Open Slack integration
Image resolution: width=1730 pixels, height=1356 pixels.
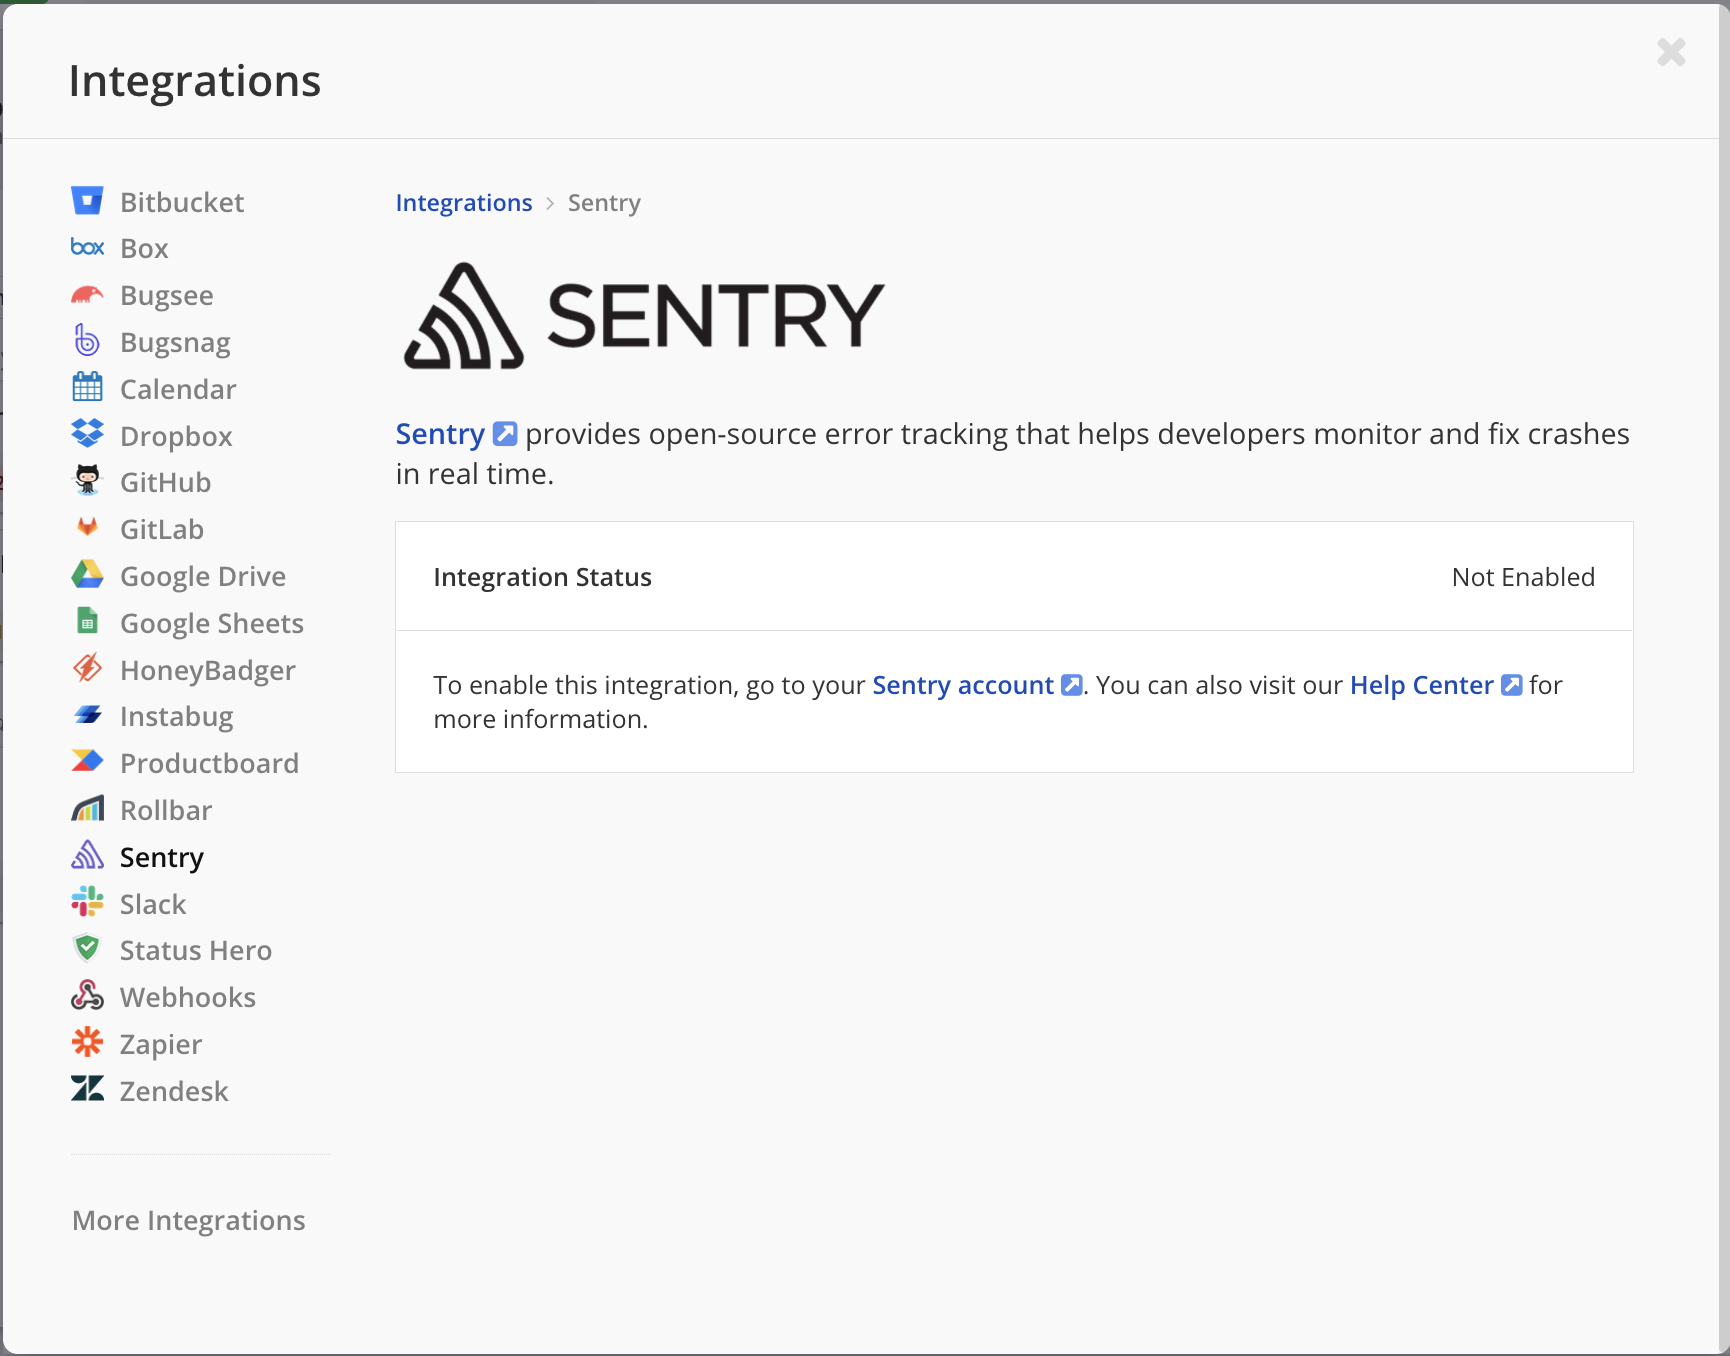(x=152, y=904)
